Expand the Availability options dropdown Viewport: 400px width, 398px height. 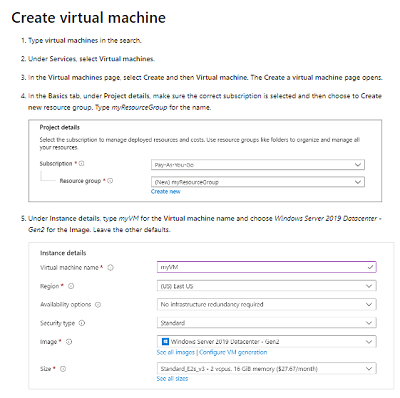click(267, 304)
